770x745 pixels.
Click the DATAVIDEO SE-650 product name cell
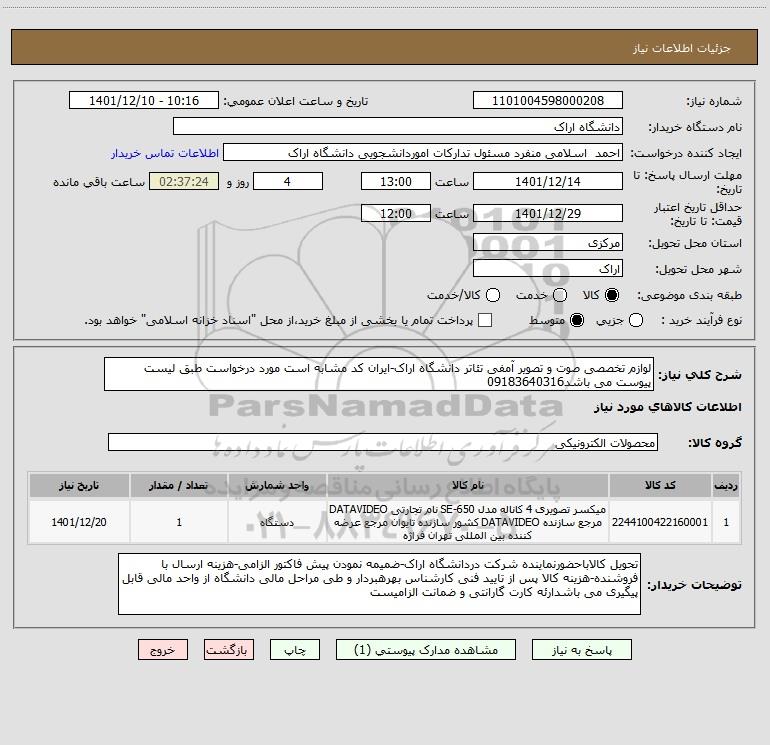point(468,522)
